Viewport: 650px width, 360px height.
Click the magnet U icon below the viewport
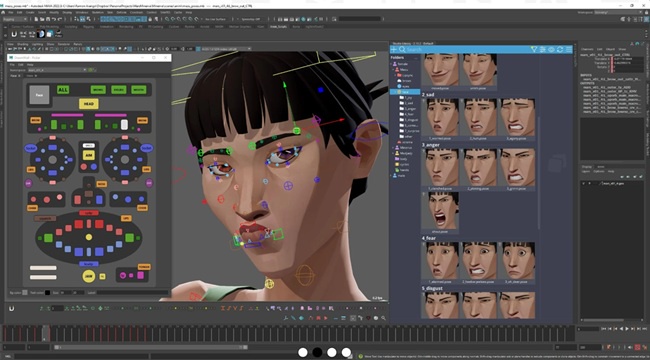pos(12,309)
